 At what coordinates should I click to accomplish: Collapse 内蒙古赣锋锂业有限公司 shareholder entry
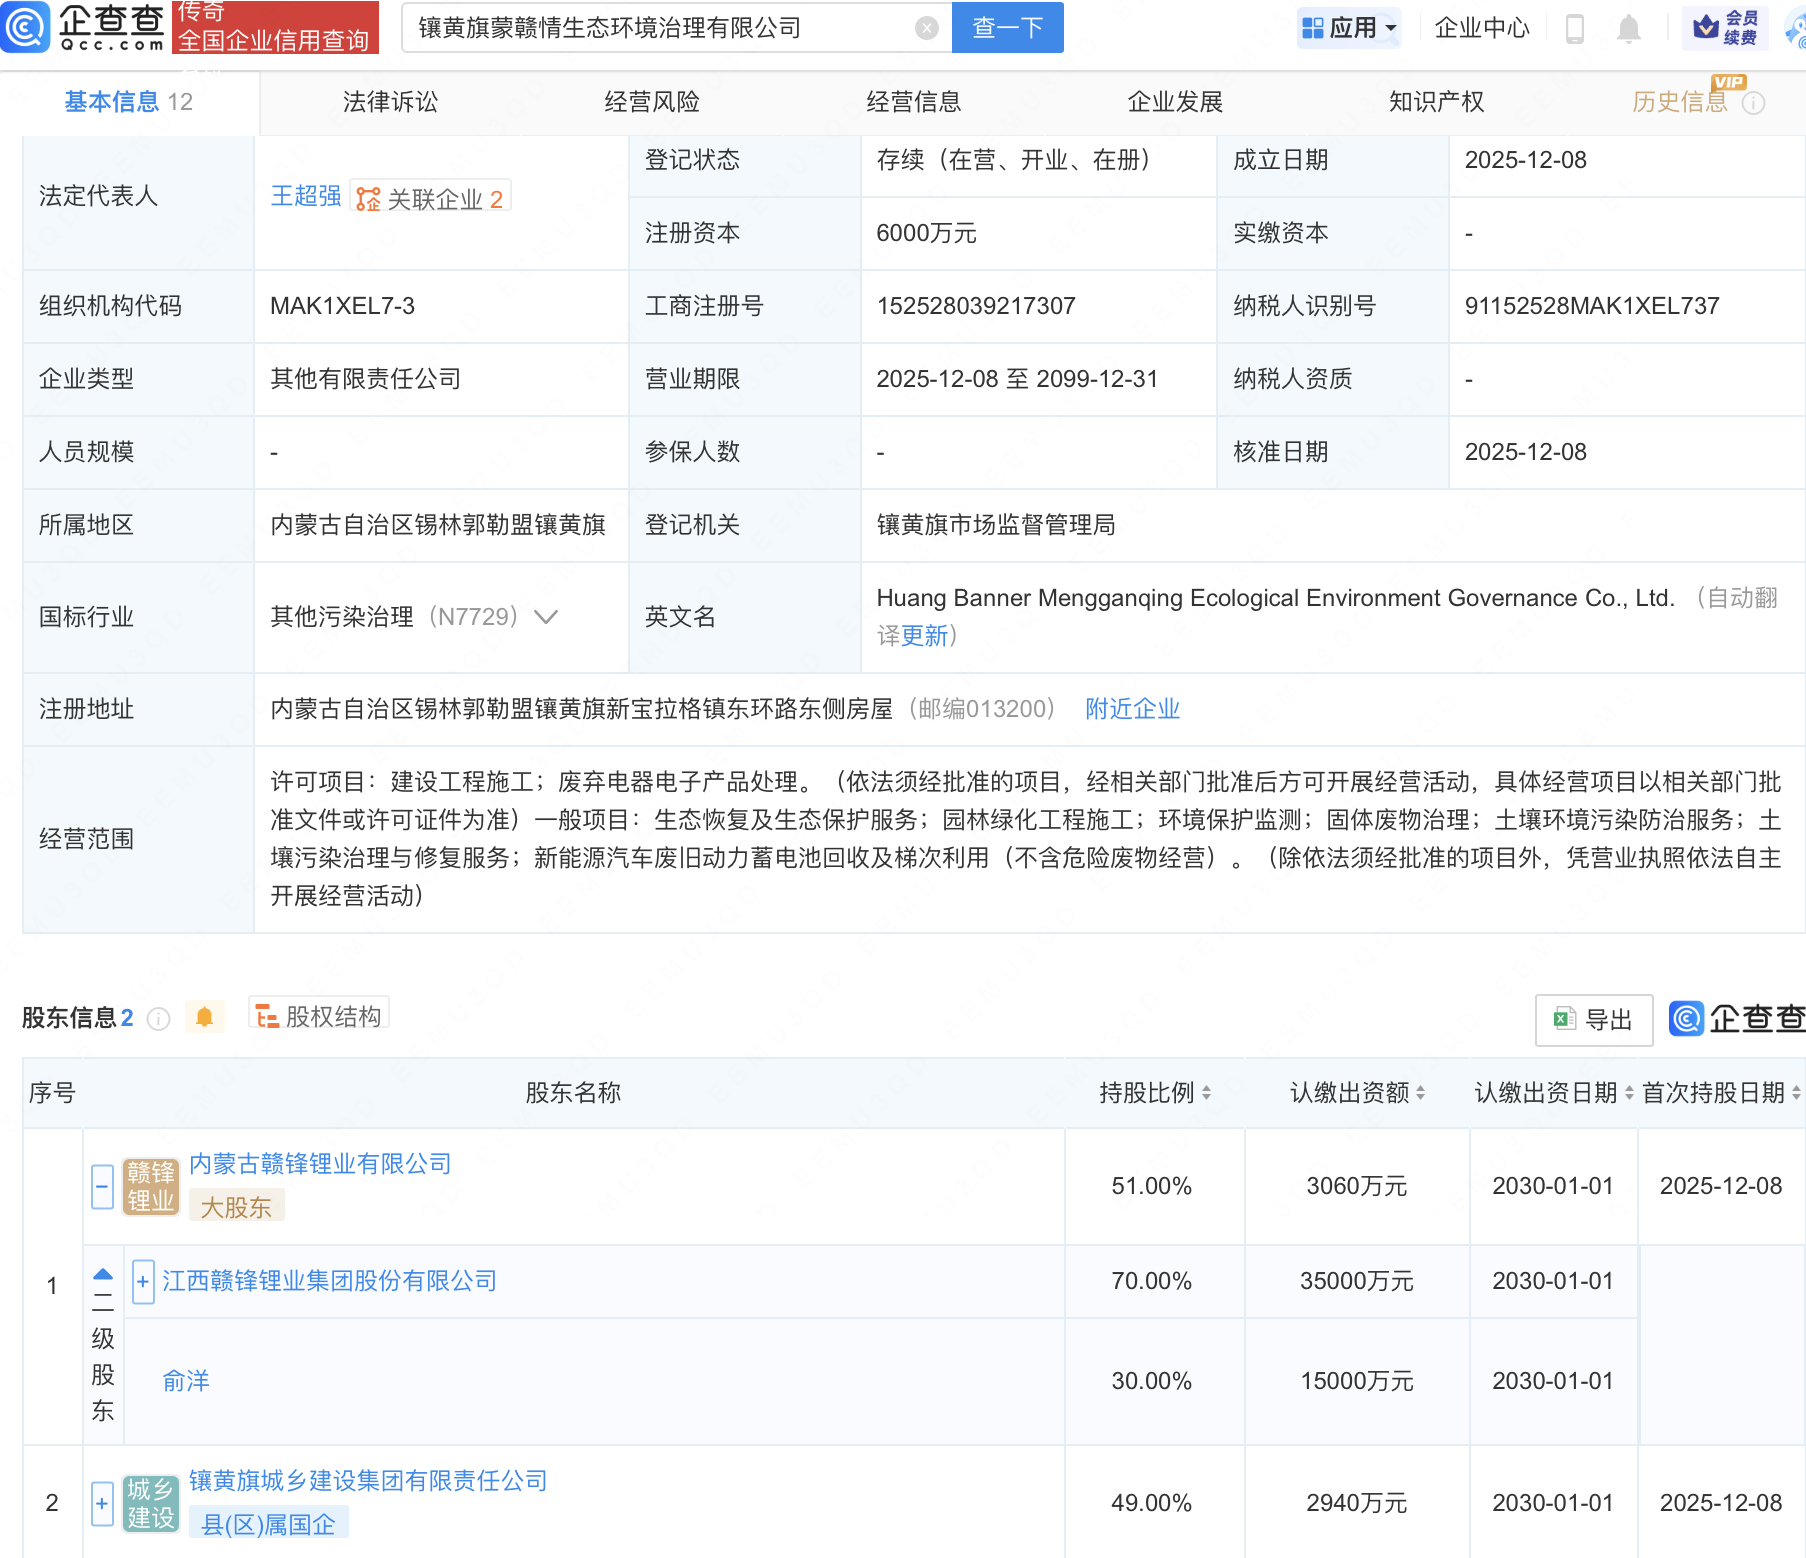point(101,1186)
